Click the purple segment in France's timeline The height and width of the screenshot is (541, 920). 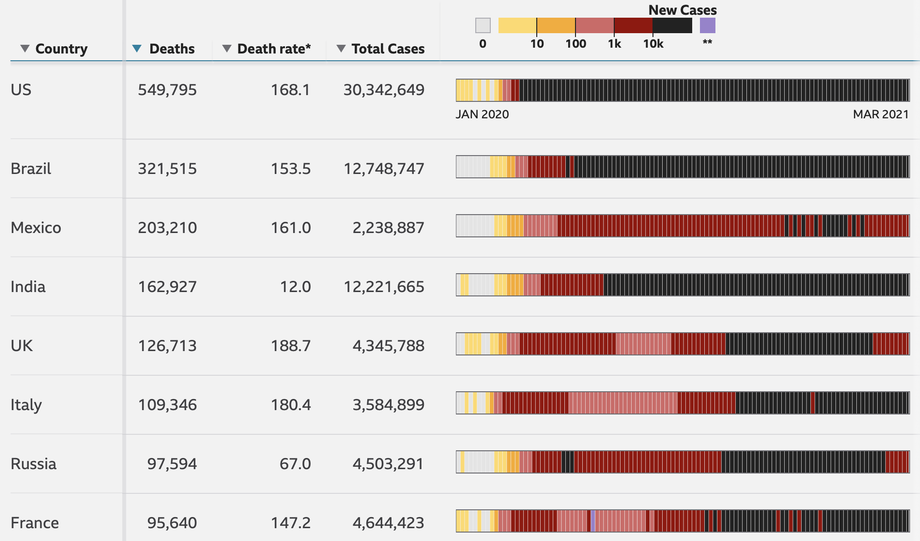[x=593, y=521]
